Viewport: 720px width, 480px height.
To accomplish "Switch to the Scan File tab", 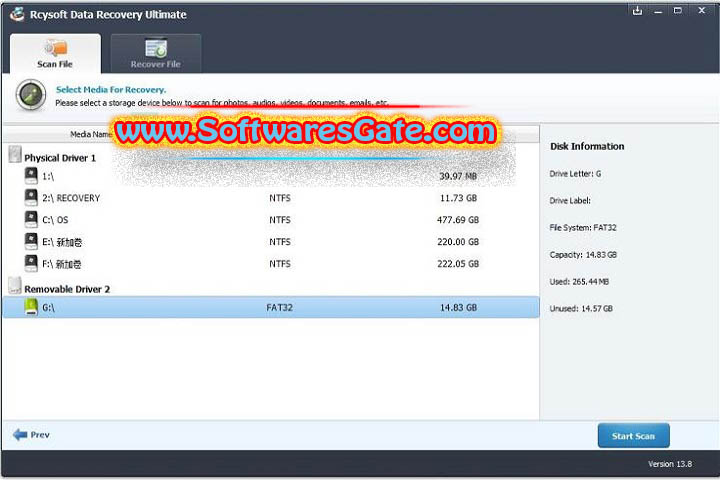I will (55, 54).
